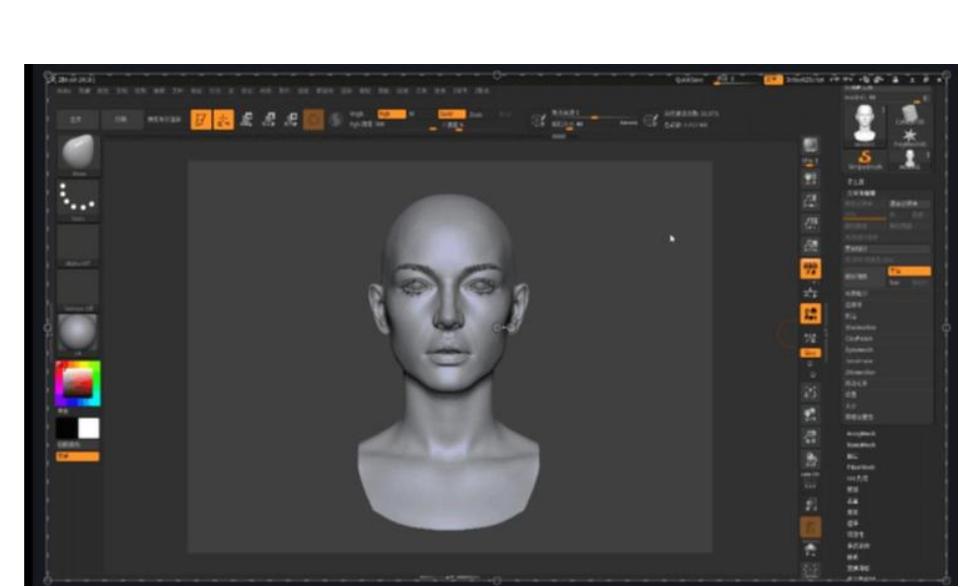The height and width of the screenshot is (587, 968).
Task: Click the first dark button in top shelf
Action: 77,119
